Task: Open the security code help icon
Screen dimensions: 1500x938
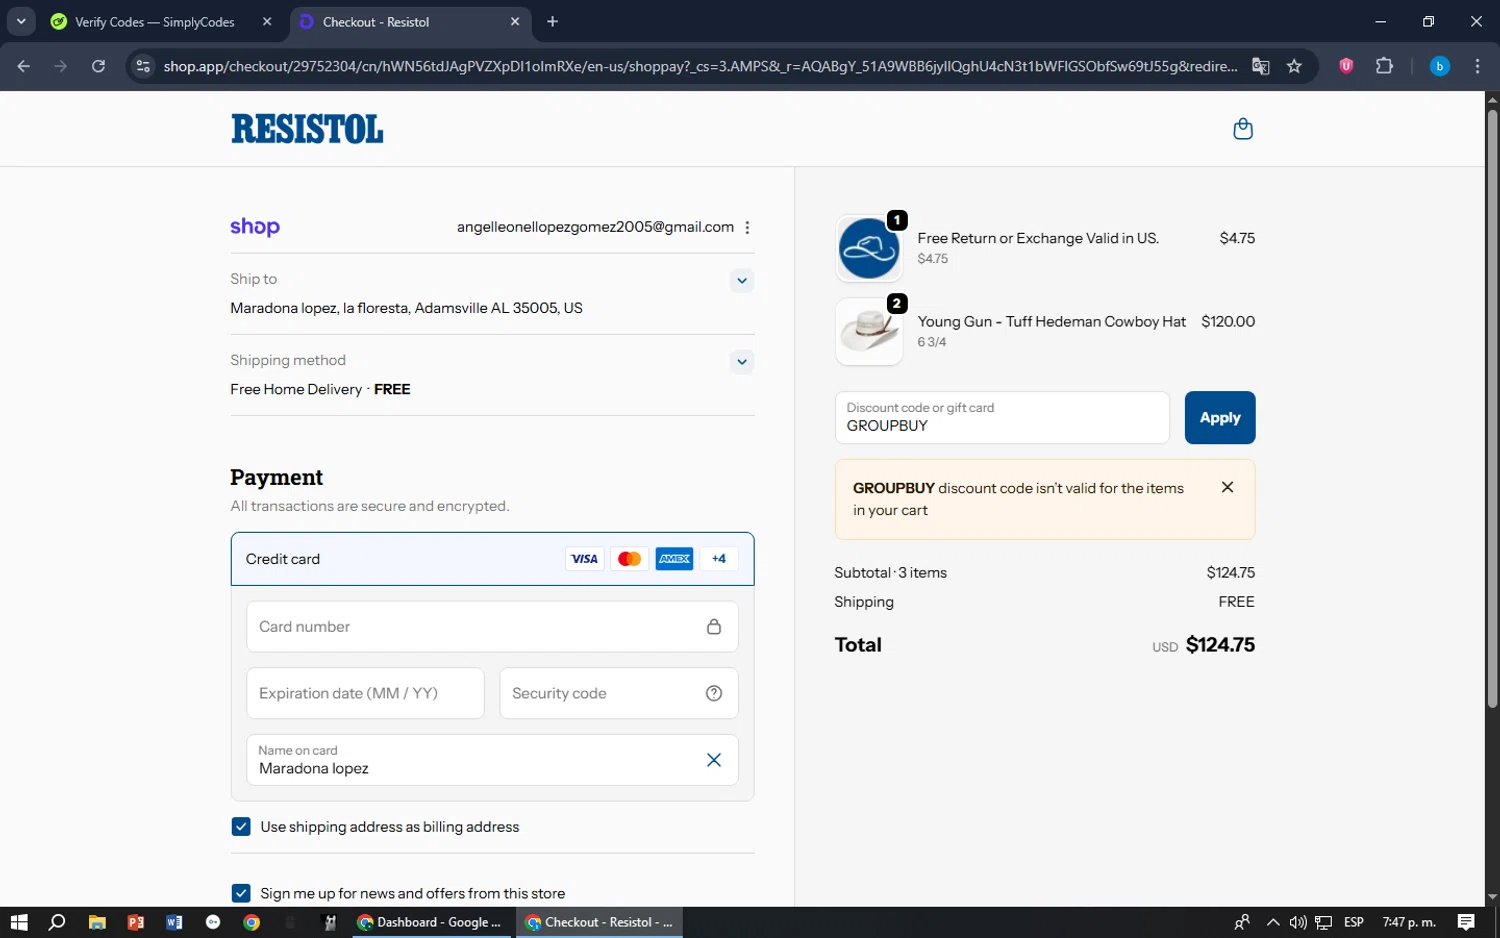Action: tap(714, 693)
